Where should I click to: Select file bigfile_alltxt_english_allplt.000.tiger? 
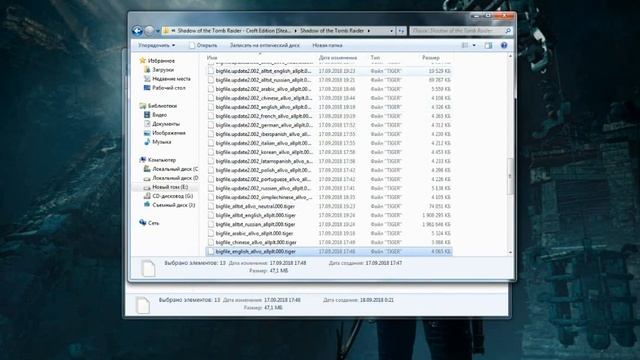pyautogui.click(x=329, y=215)
